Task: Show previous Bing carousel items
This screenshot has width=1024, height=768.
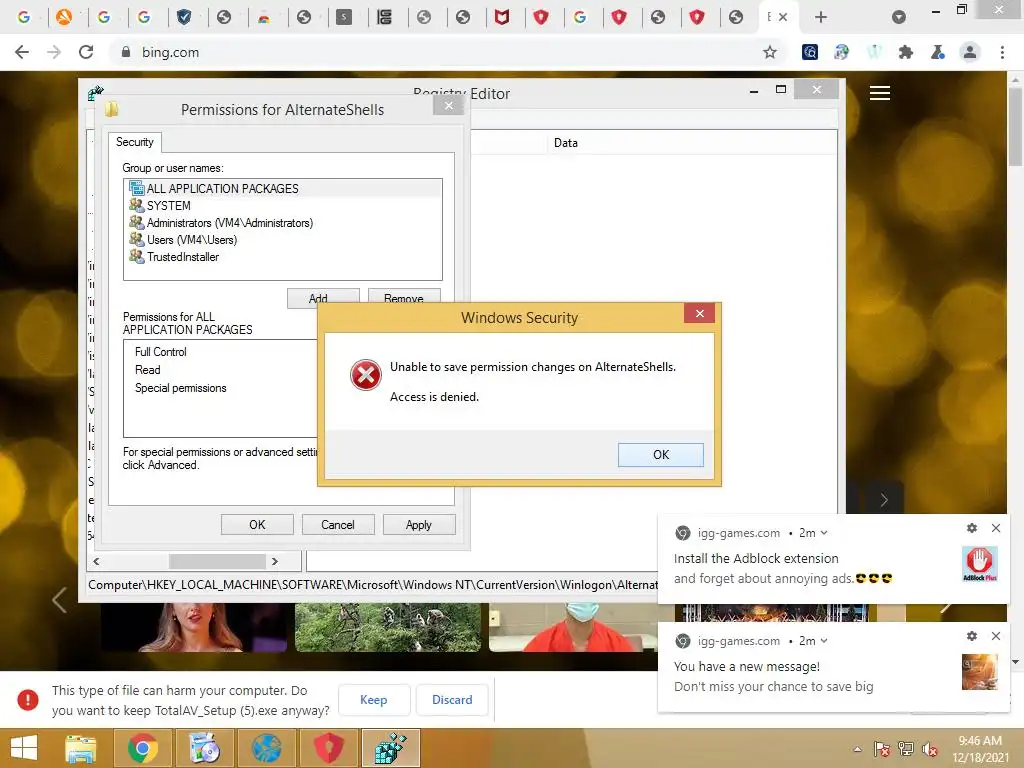Action: click(59, 600)
